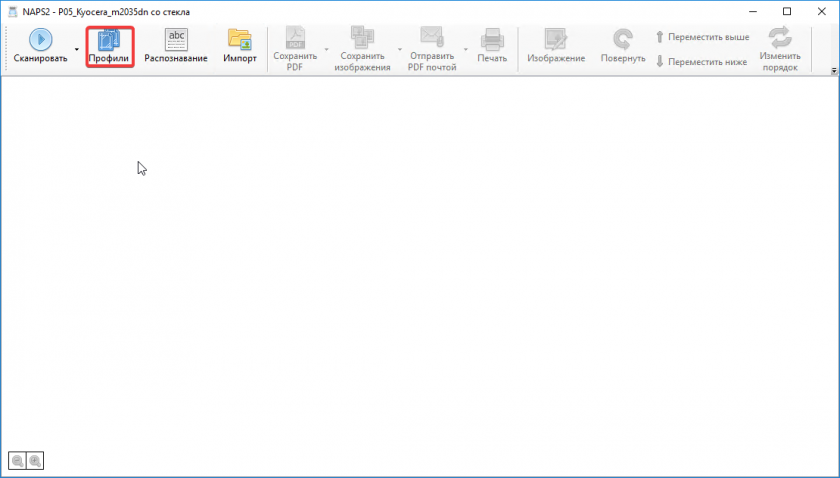840x478 pixels.
Task: Click the Печать printer icon
Action: (x=492, y=40)
